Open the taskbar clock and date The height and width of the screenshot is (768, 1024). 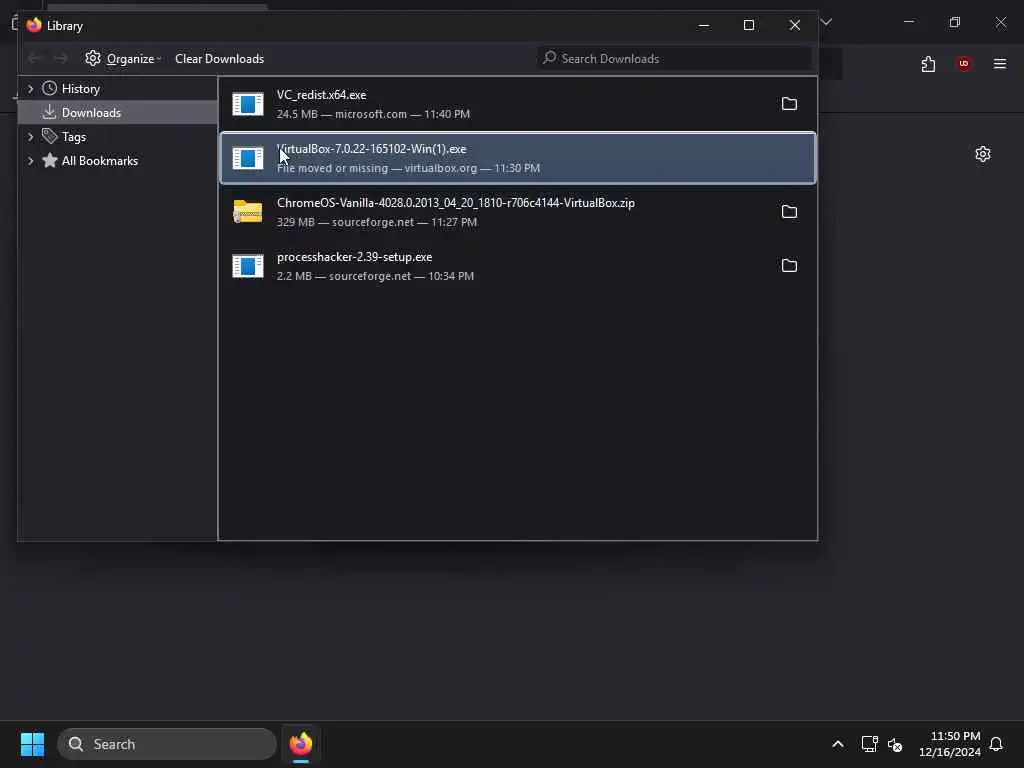coord(950,744)
